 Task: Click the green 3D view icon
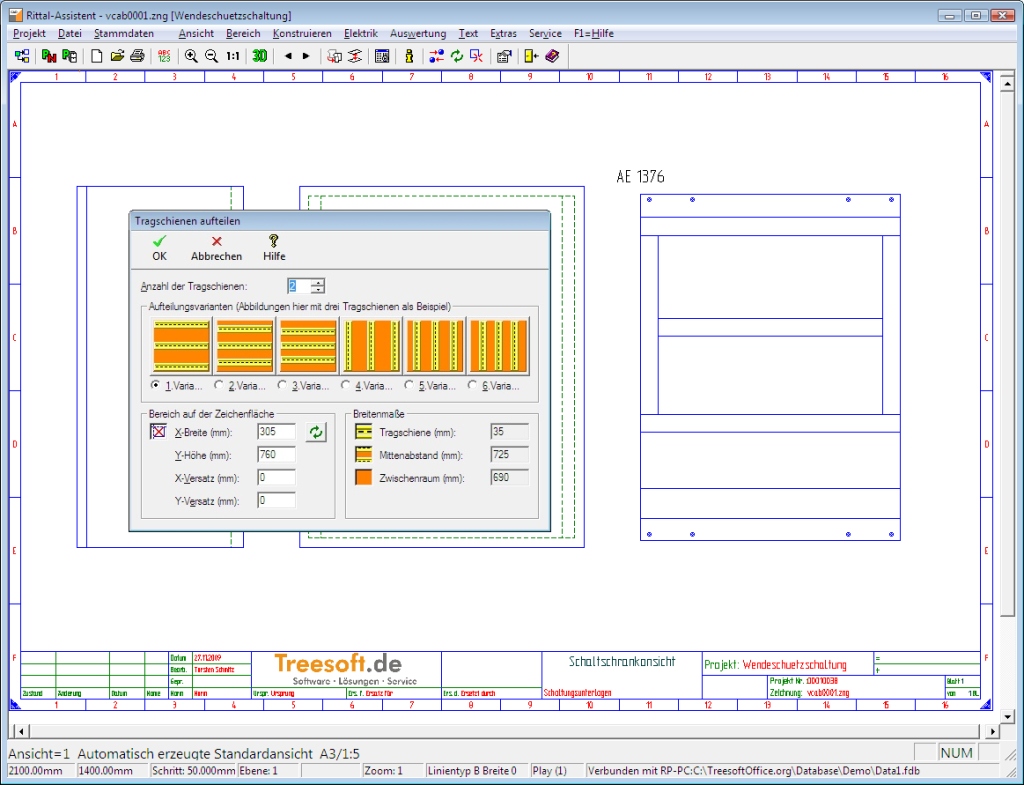(x=259, y=56)
